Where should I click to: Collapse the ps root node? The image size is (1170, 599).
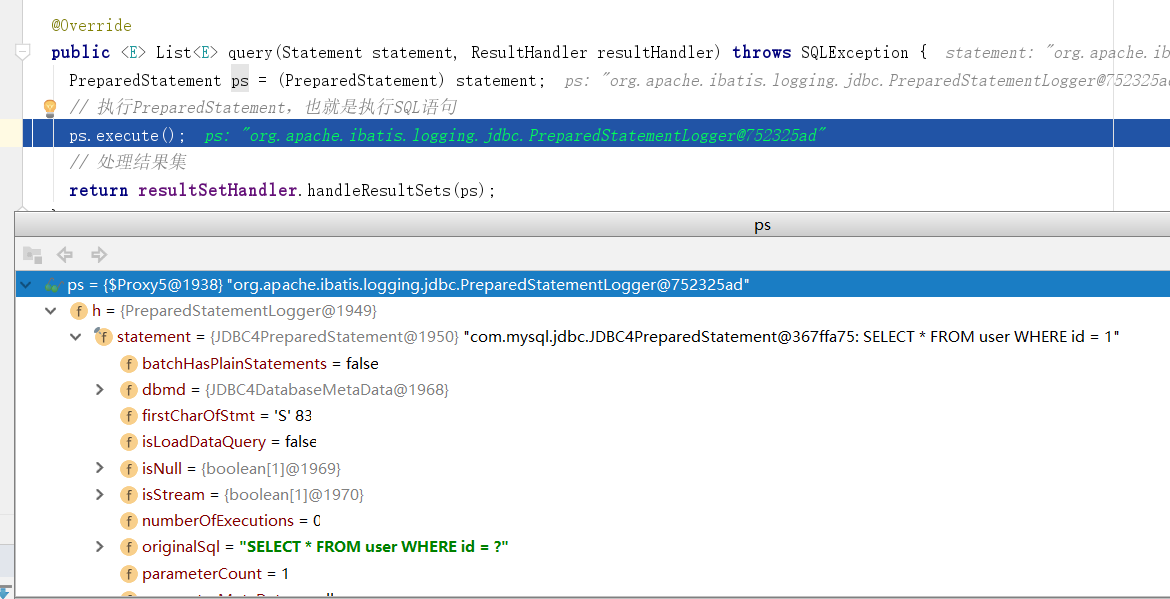point(26,284)
